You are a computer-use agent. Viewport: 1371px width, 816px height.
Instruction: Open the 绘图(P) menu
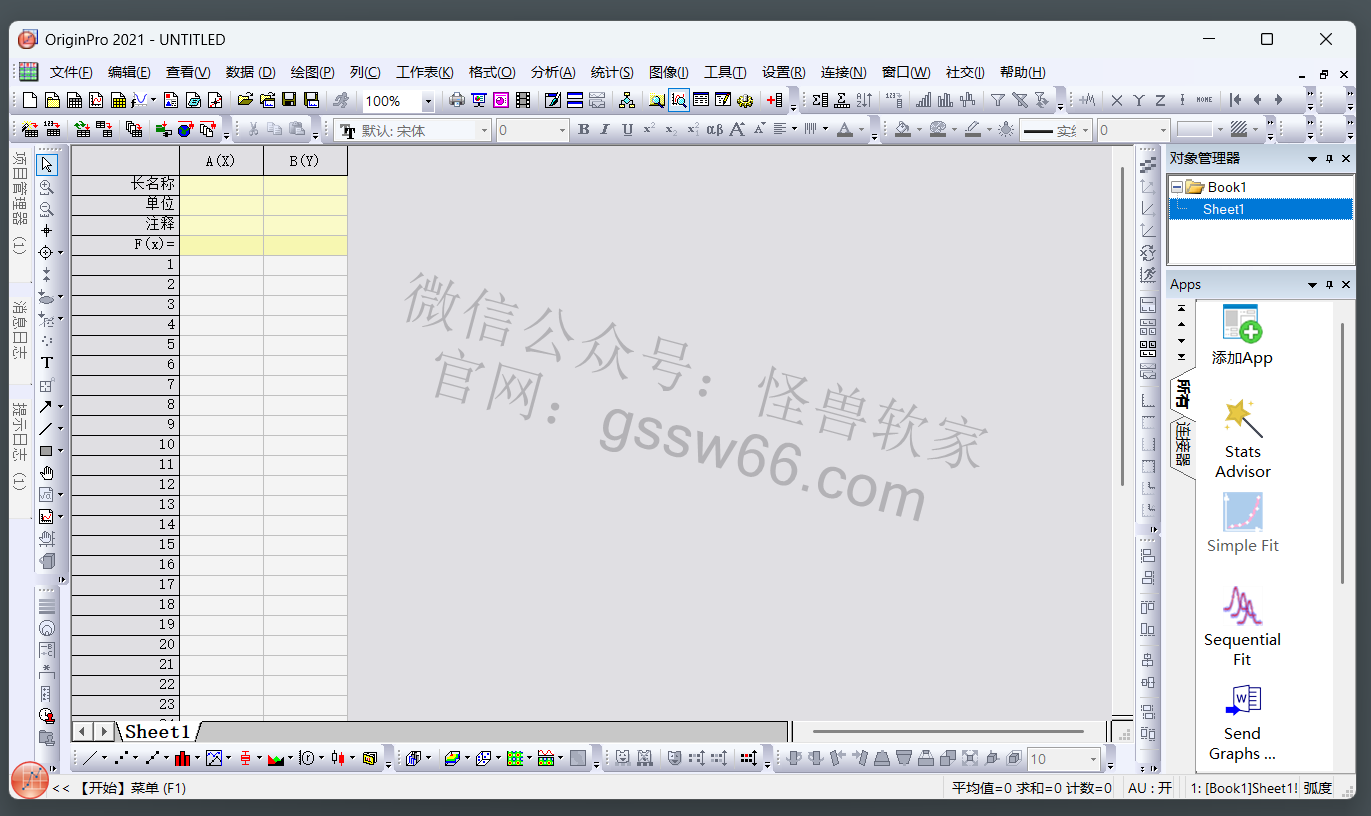[312, 72]
